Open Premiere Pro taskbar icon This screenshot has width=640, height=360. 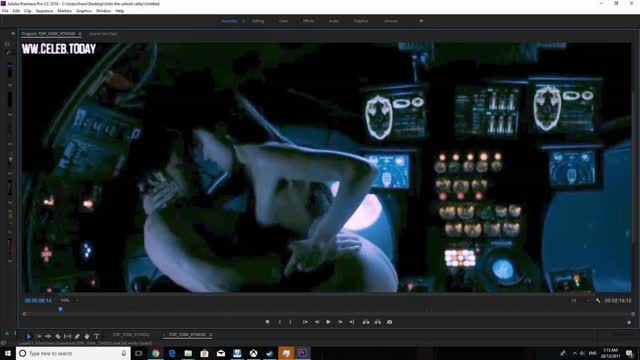302,353
